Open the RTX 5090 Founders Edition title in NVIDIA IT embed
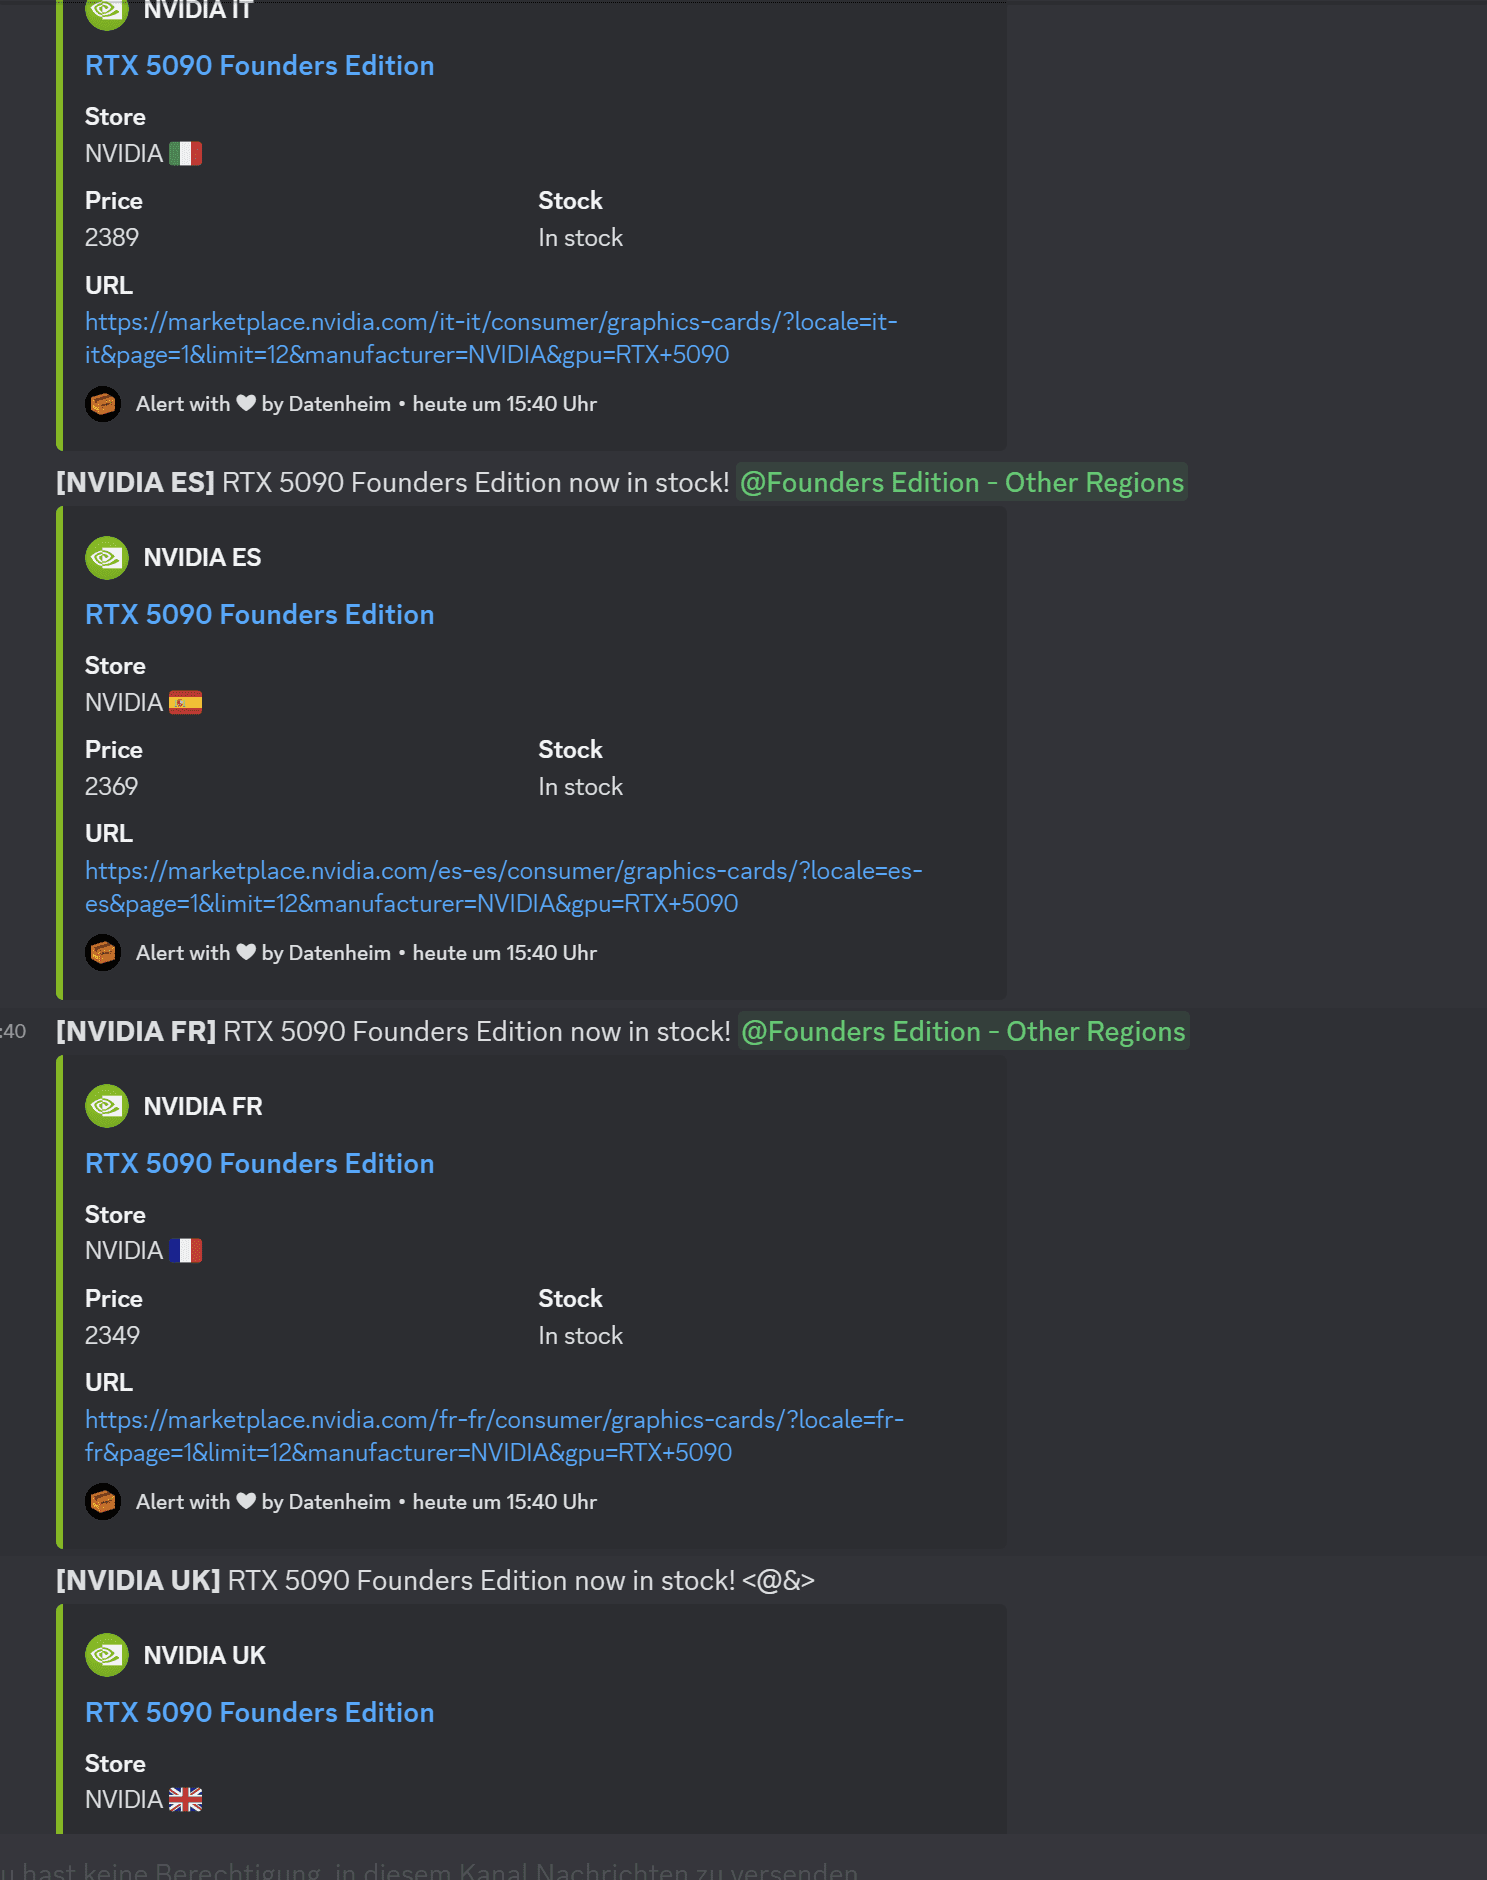The width and height of the screenshot is (1487, 1880). pyautogui.click(x=260, y=66)
